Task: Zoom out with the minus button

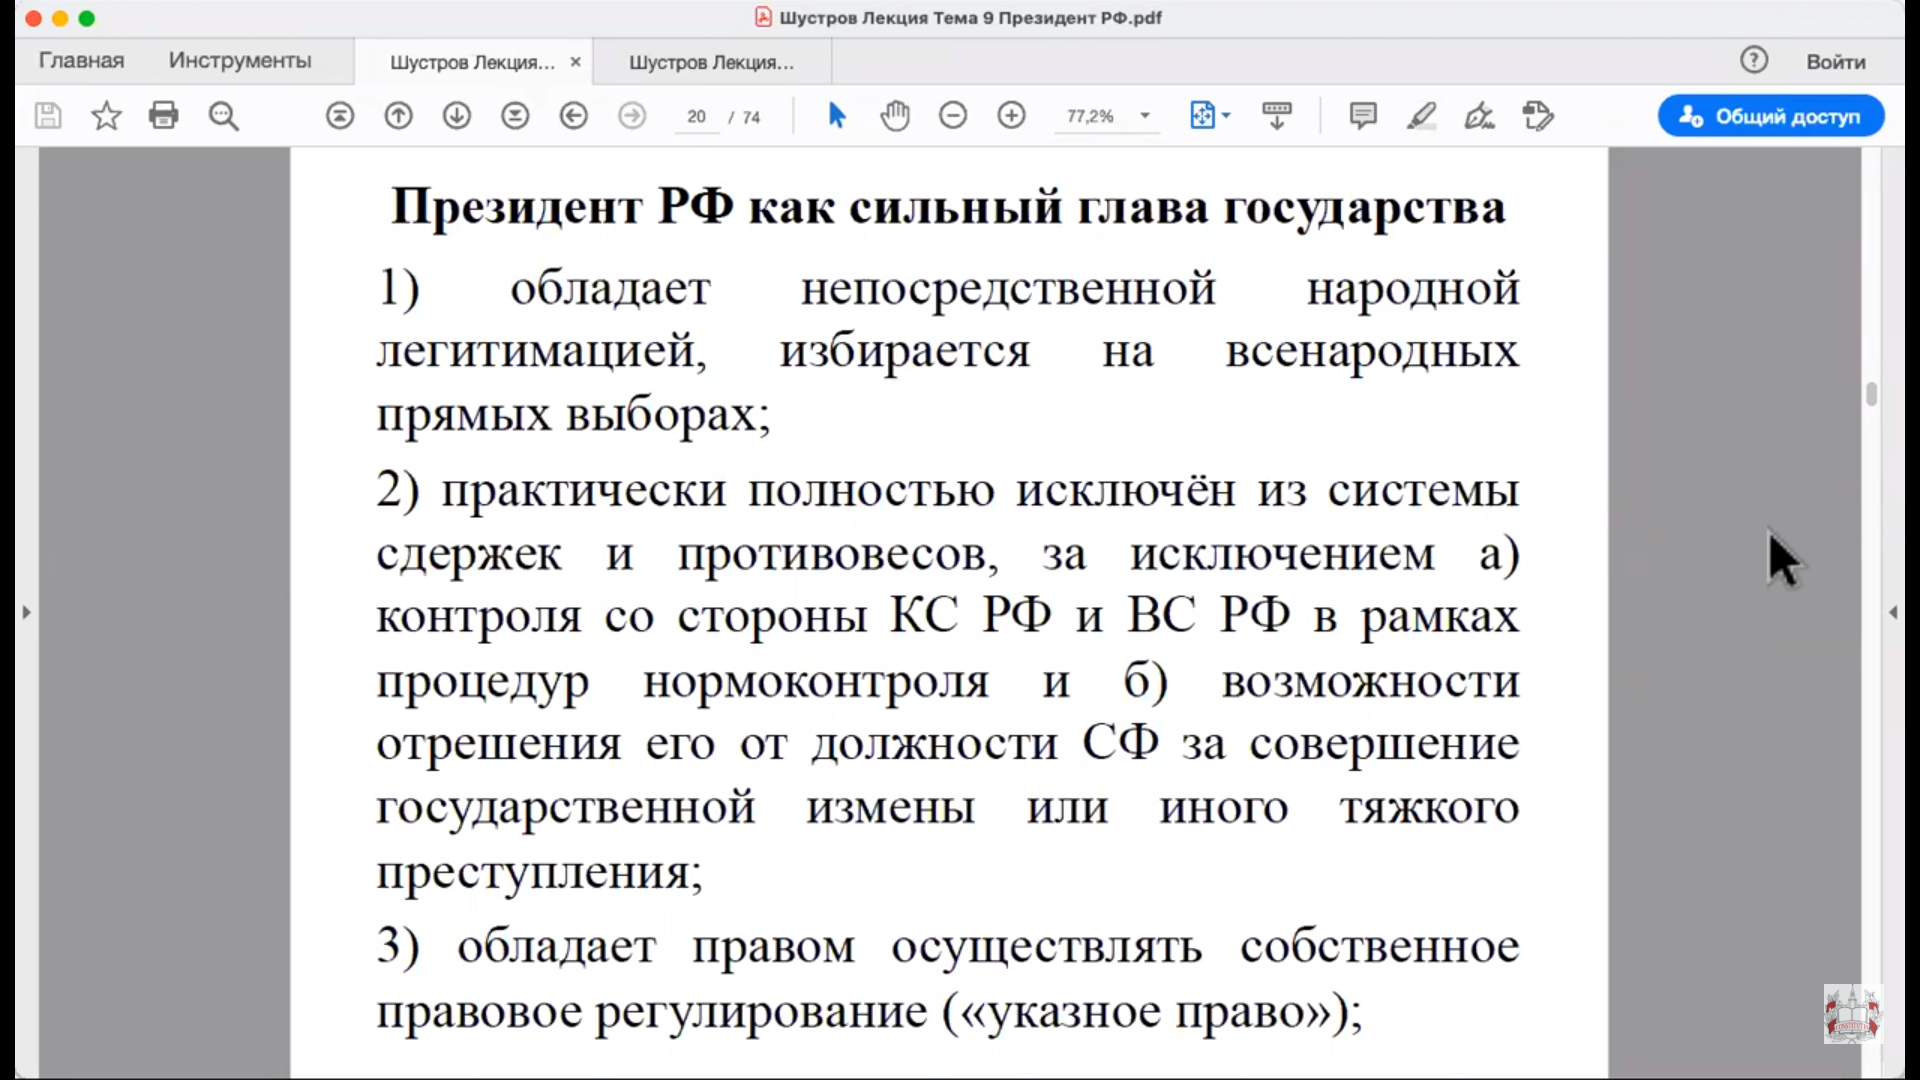Action: tap(953, 116)
